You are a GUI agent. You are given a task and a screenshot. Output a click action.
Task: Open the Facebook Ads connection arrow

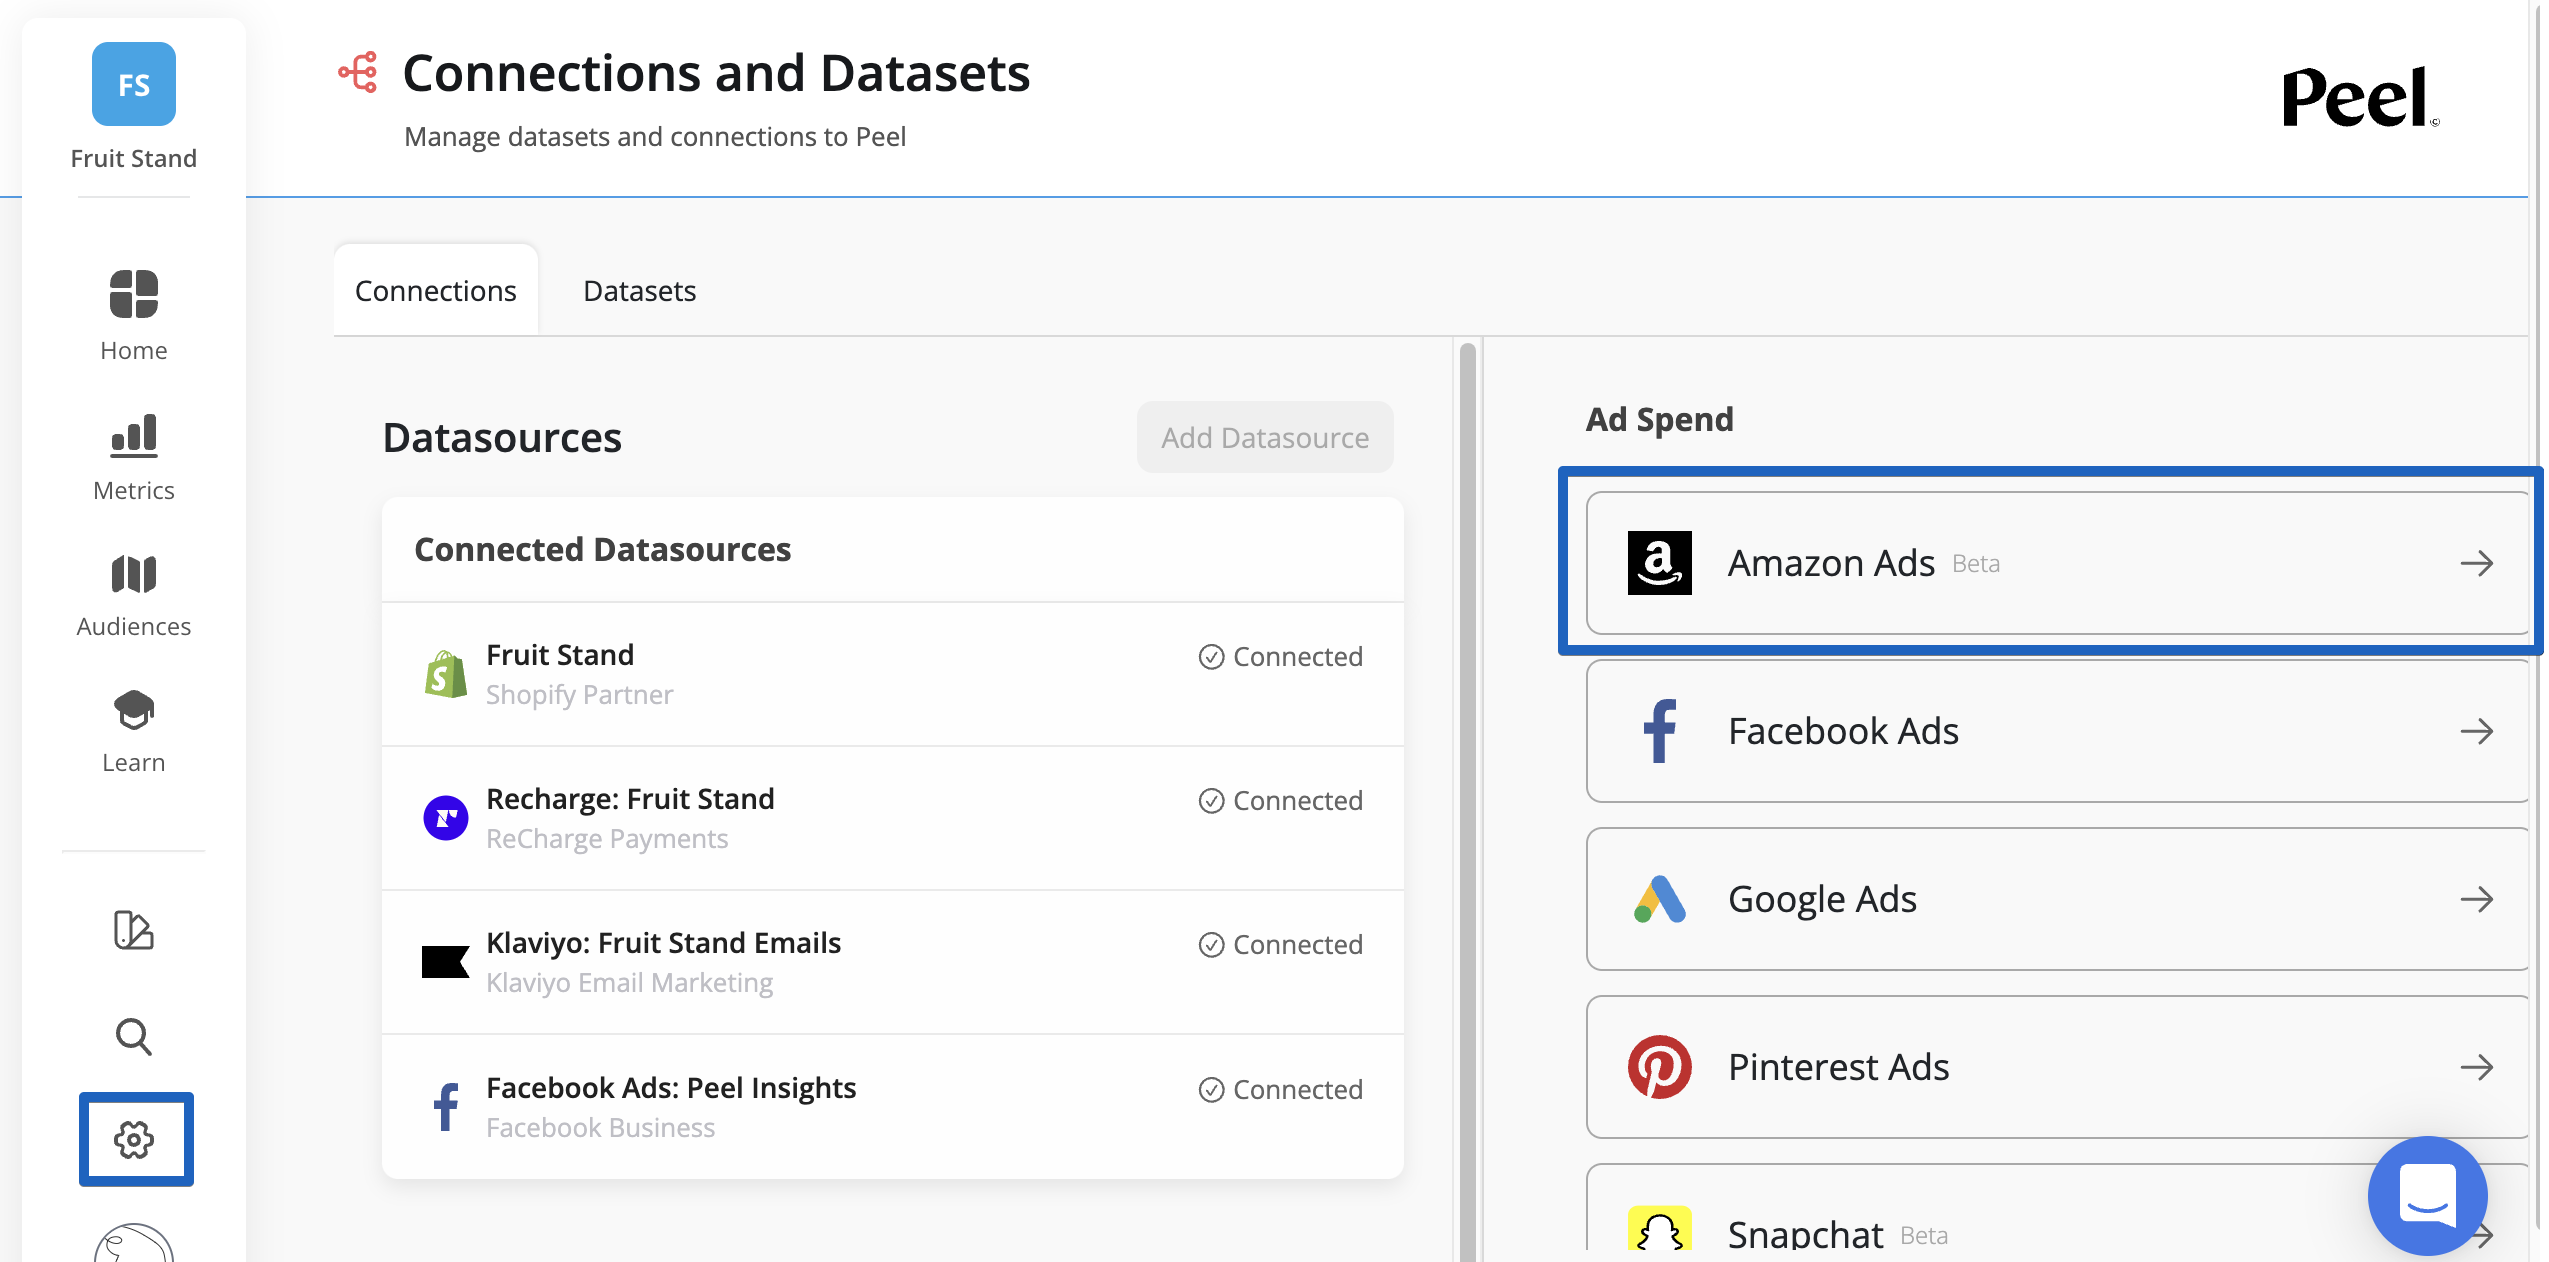pyautogui.click(x=2476, y=731)
